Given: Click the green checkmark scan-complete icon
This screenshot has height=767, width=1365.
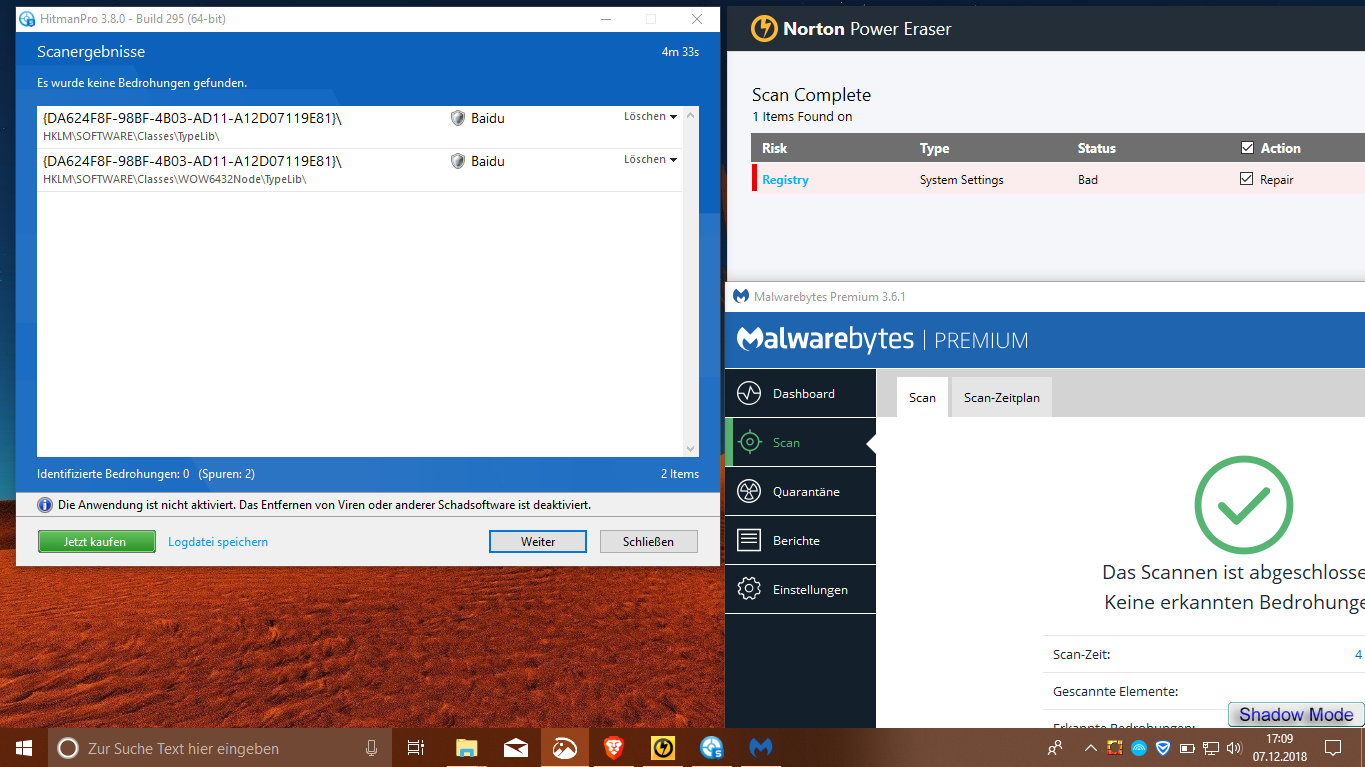Looking at the screenshot, I should click(1244, 504).
